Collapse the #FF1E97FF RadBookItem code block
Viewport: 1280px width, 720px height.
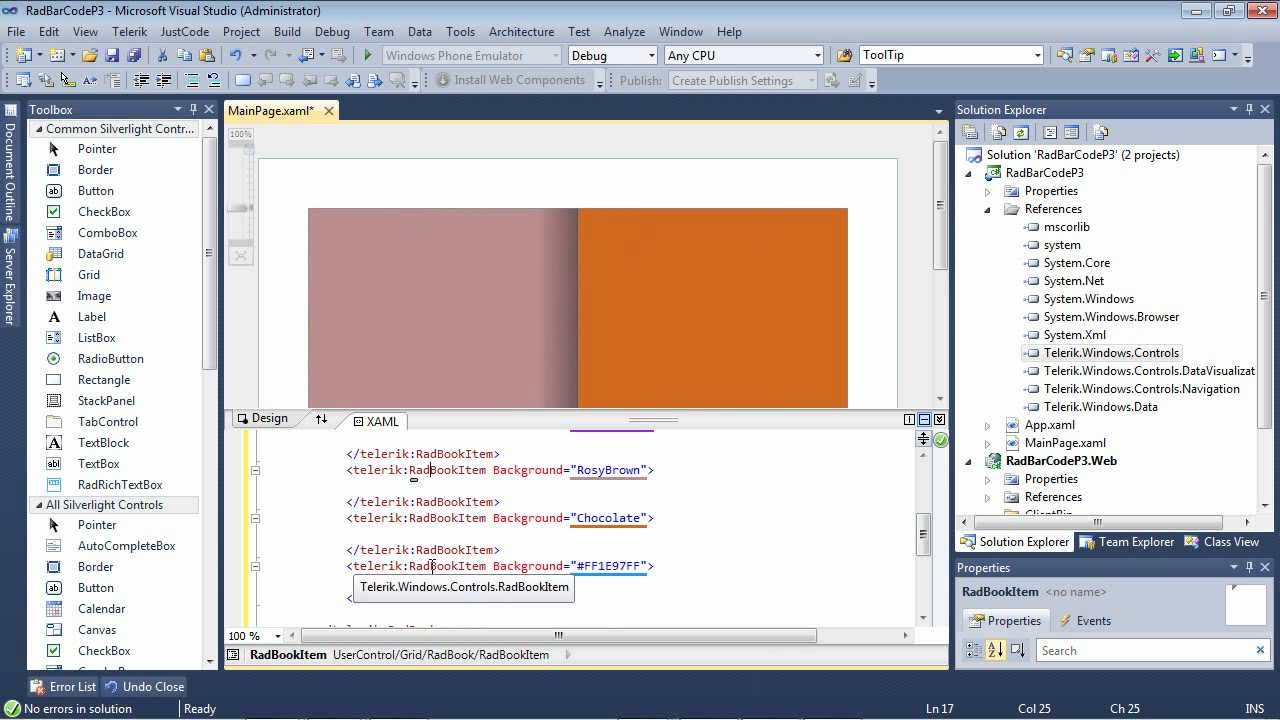(255, 566)
